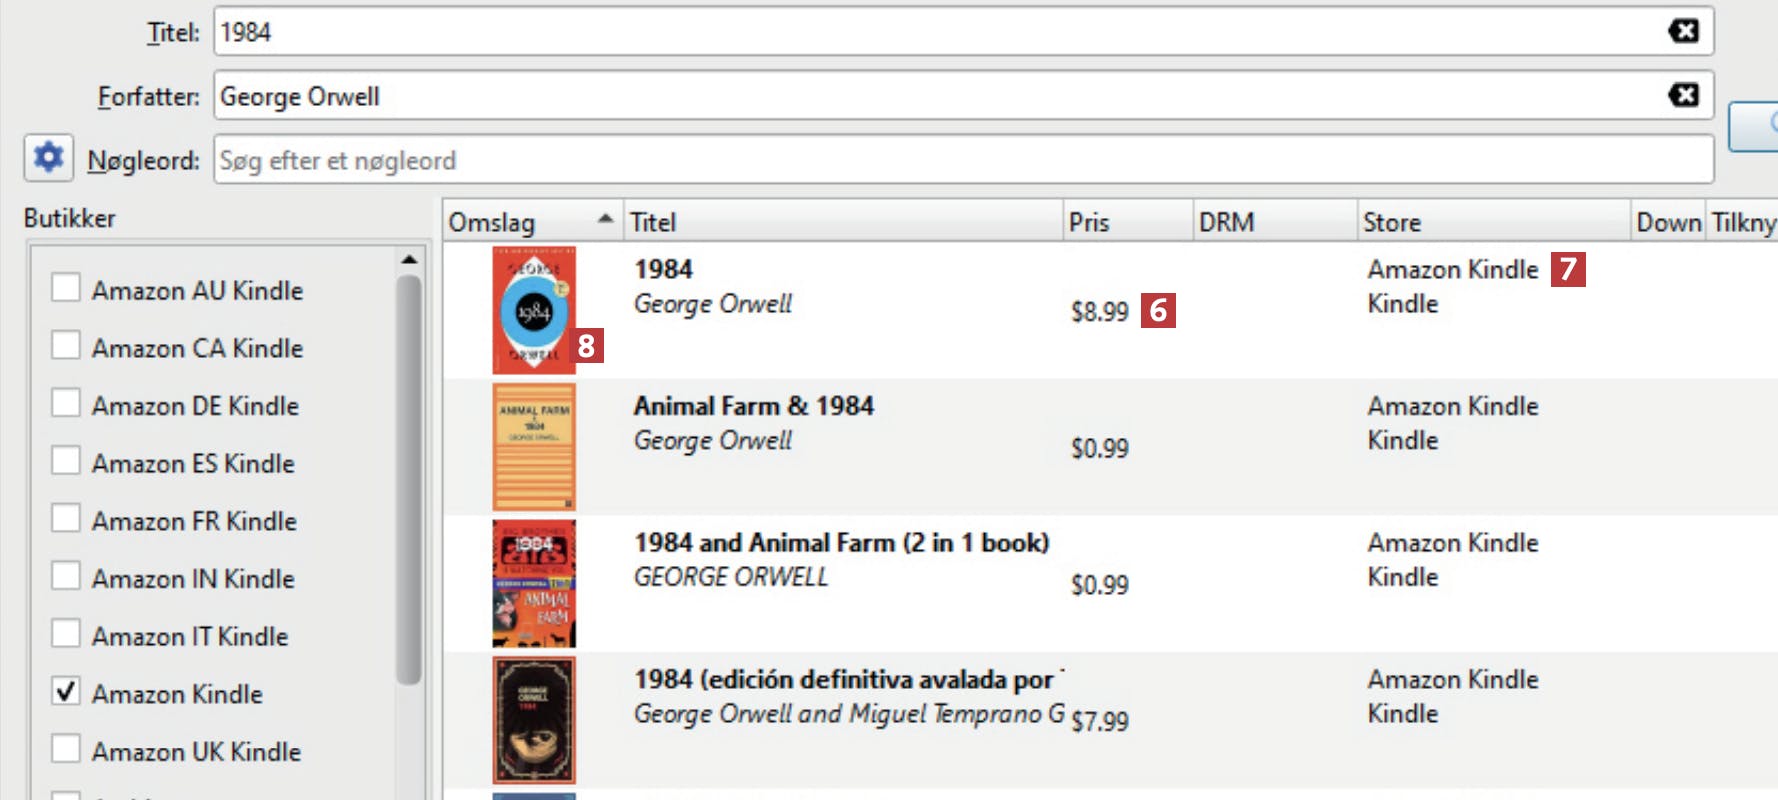The image size is (1778, 800).
Task: Click the 1984 and Animal Farm cover thumbnail
Action: tap(533, 583)
